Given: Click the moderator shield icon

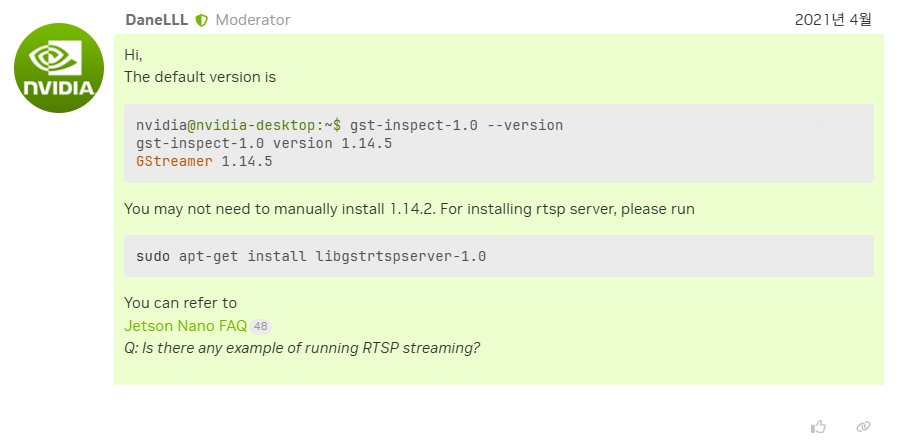Looking at the screenshot, I should tap(201, 20).
